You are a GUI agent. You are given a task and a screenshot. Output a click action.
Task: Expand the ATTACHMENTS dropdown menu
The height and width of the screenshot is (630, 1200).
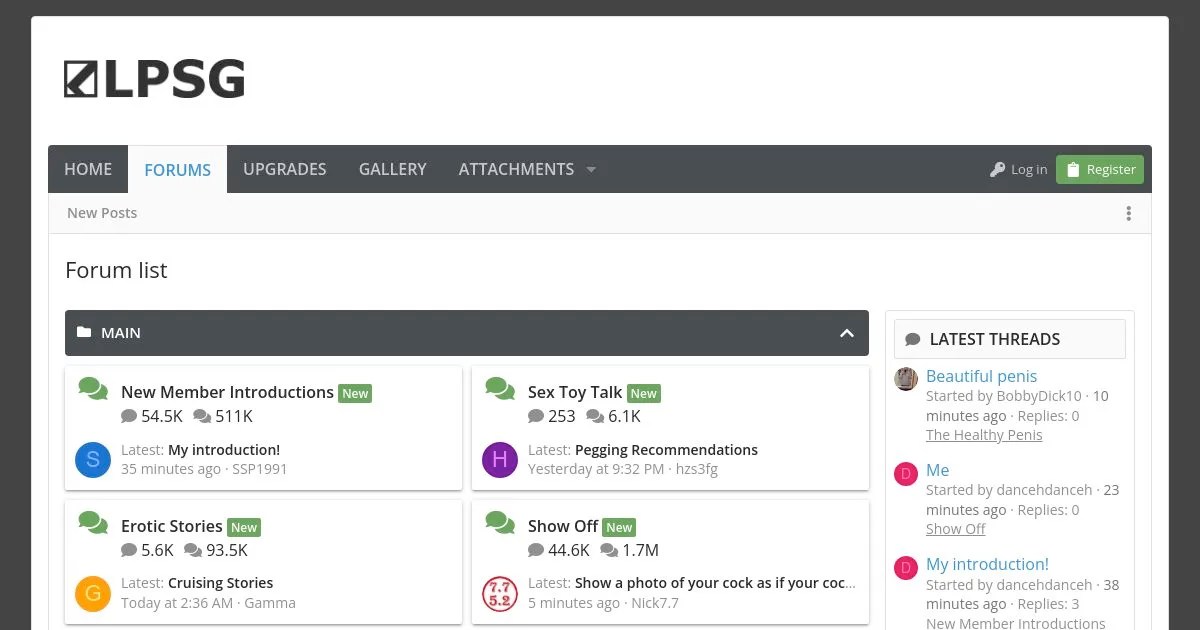590,169
